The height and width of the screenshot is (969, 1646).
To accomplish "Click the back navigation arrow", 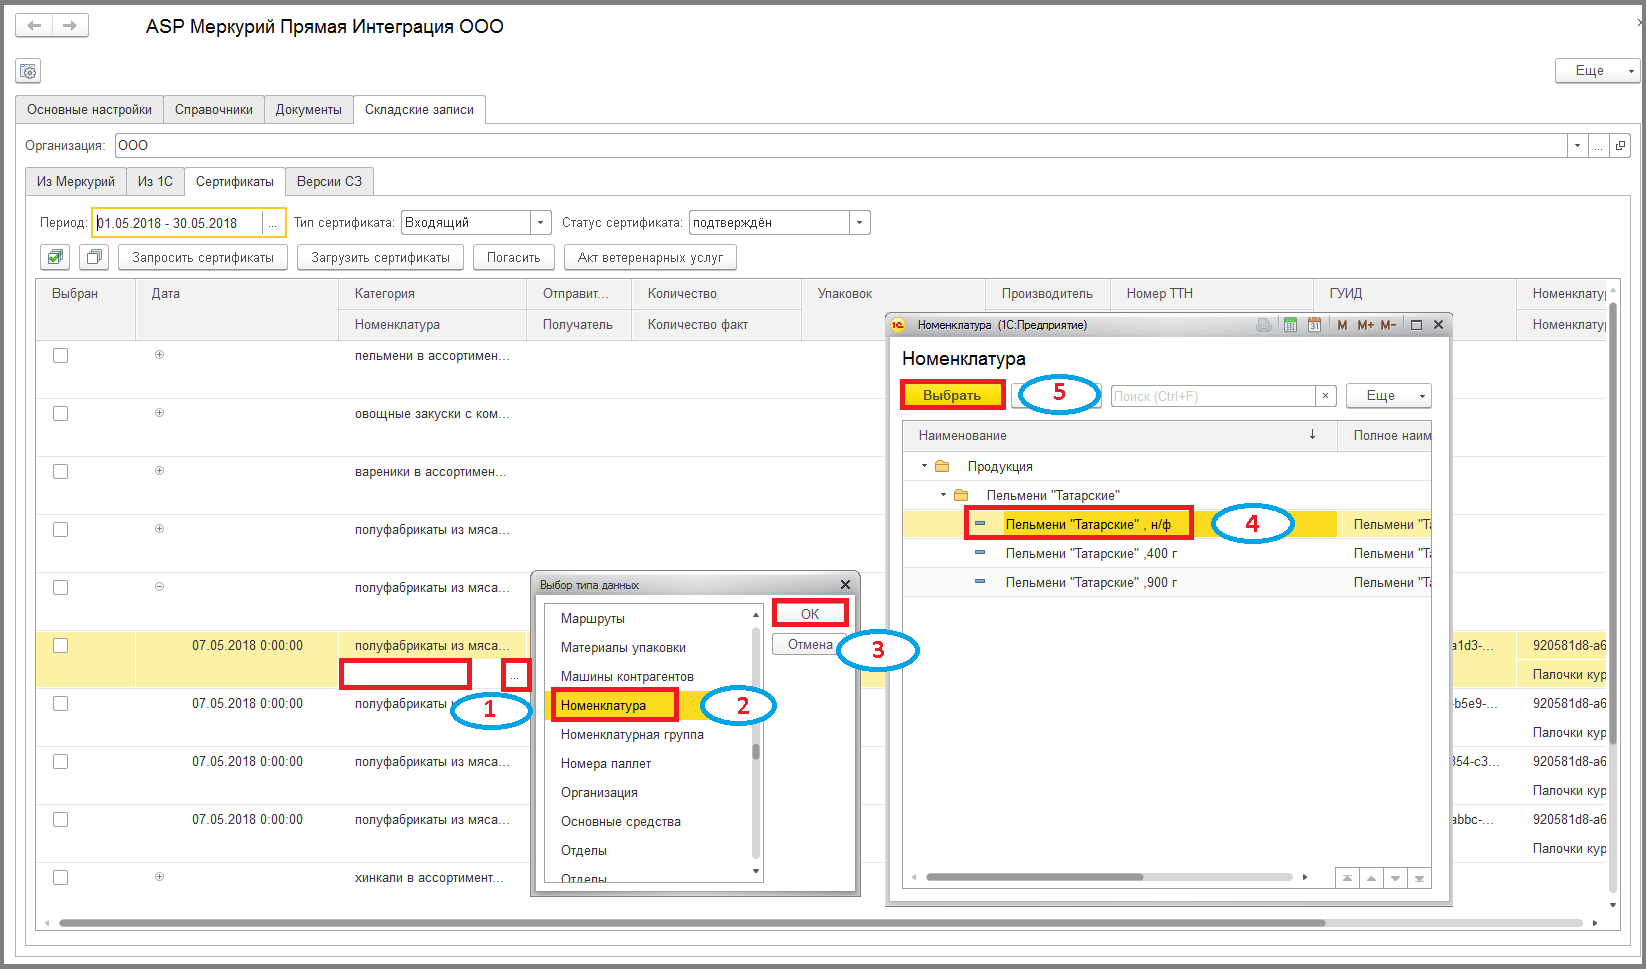I will [34, 26].
